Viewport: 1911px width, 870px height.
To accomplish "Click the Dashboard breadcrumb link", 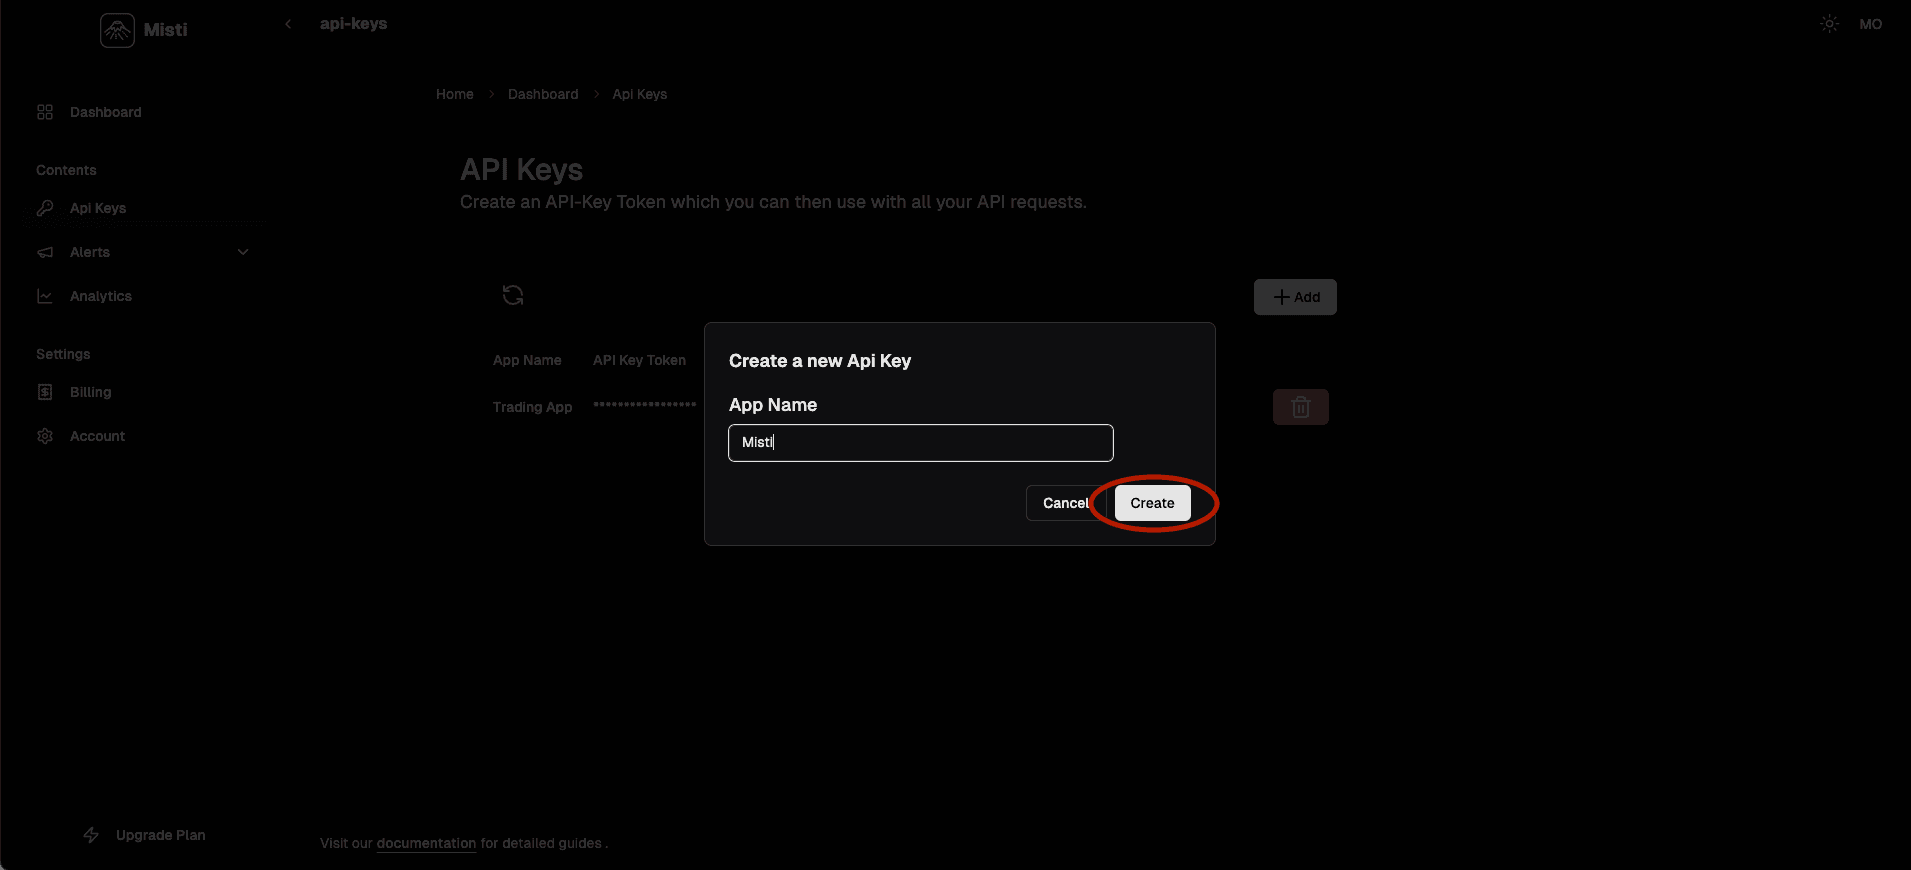I will 543,94.
